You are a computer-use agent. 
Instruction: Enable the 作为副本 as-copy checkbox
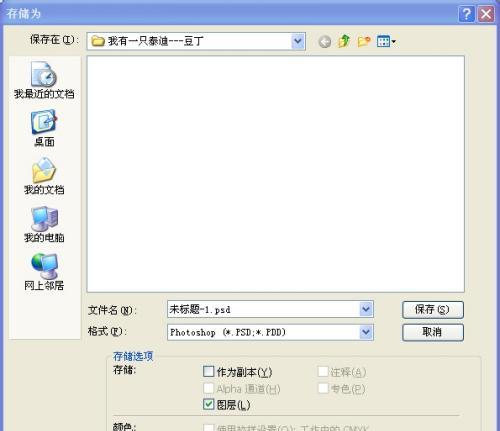[208, 371]
